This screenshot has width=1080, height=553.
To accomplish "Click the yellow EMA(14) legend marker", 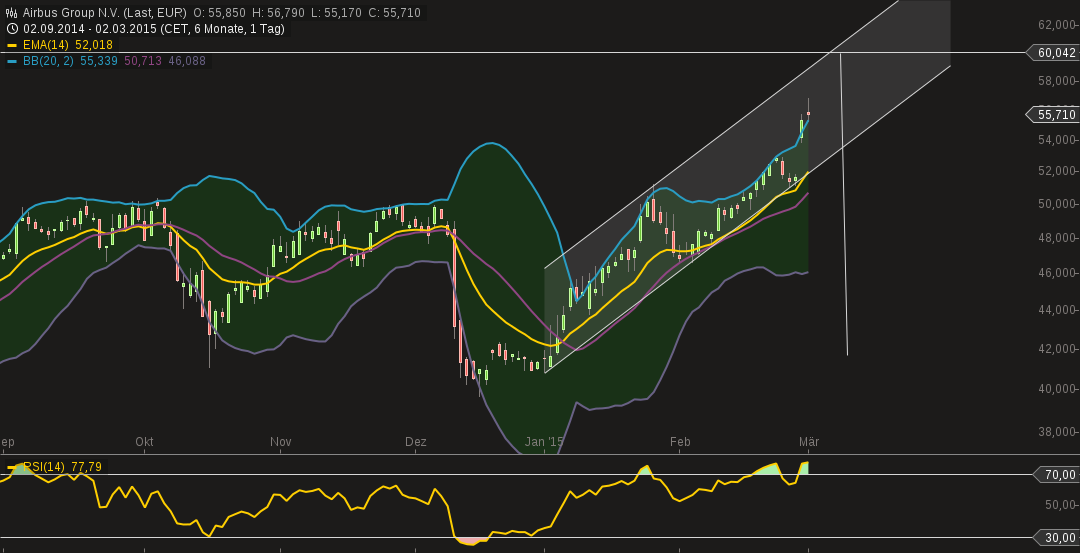I will [x=12, y=45].
